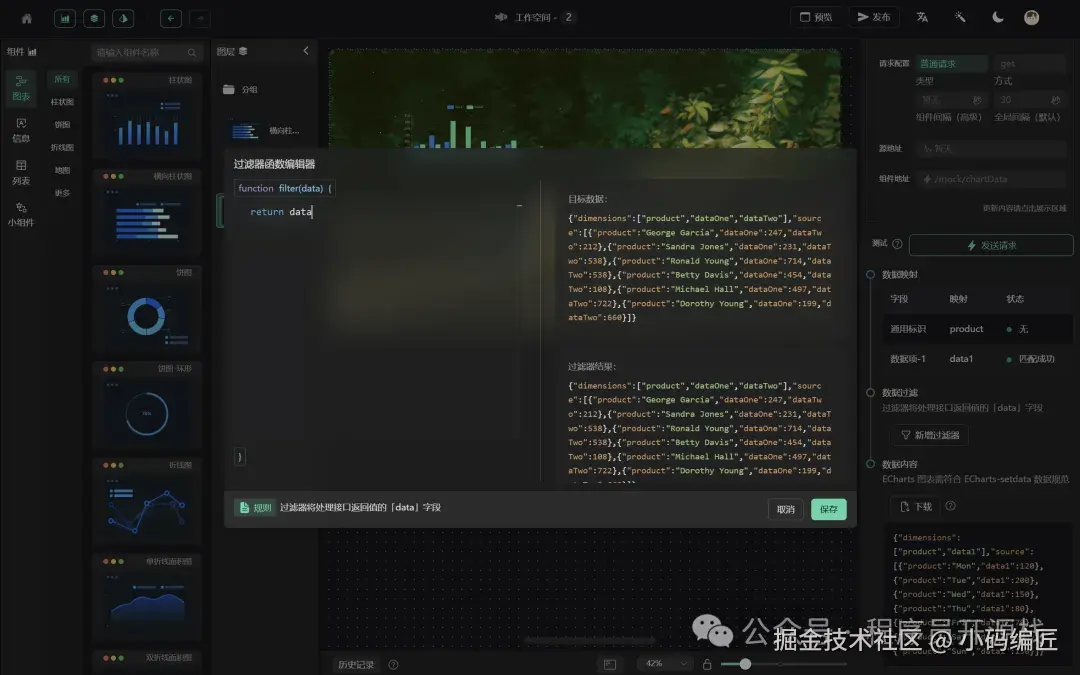Select the 小组件 widgets category
The height and width of the screenshot is (675, 1080).
point(21,214)
